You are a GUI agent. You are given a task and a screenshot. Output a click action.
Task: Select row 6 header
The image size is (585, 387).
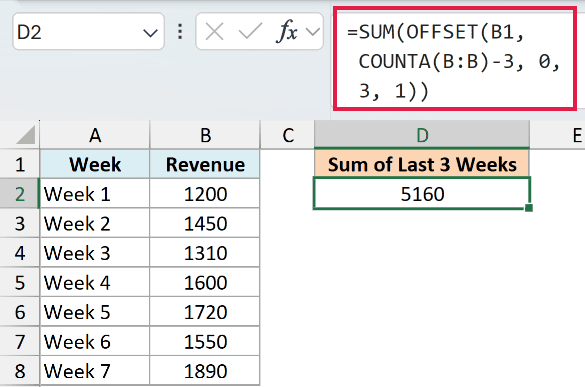tap(19, 312)
